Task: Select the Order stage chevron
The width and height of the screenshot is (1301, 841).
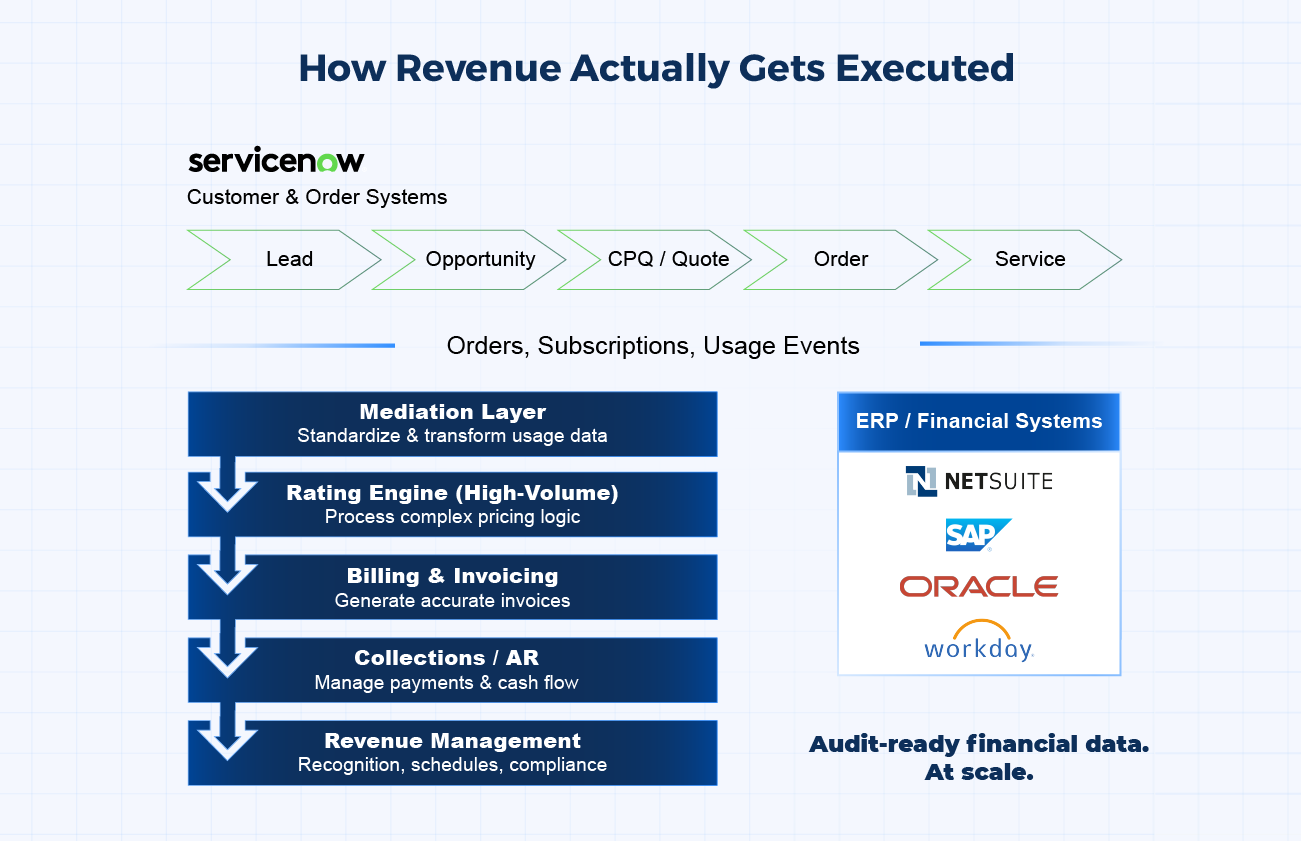Action: pyautogui.click(x=841, y=260)
